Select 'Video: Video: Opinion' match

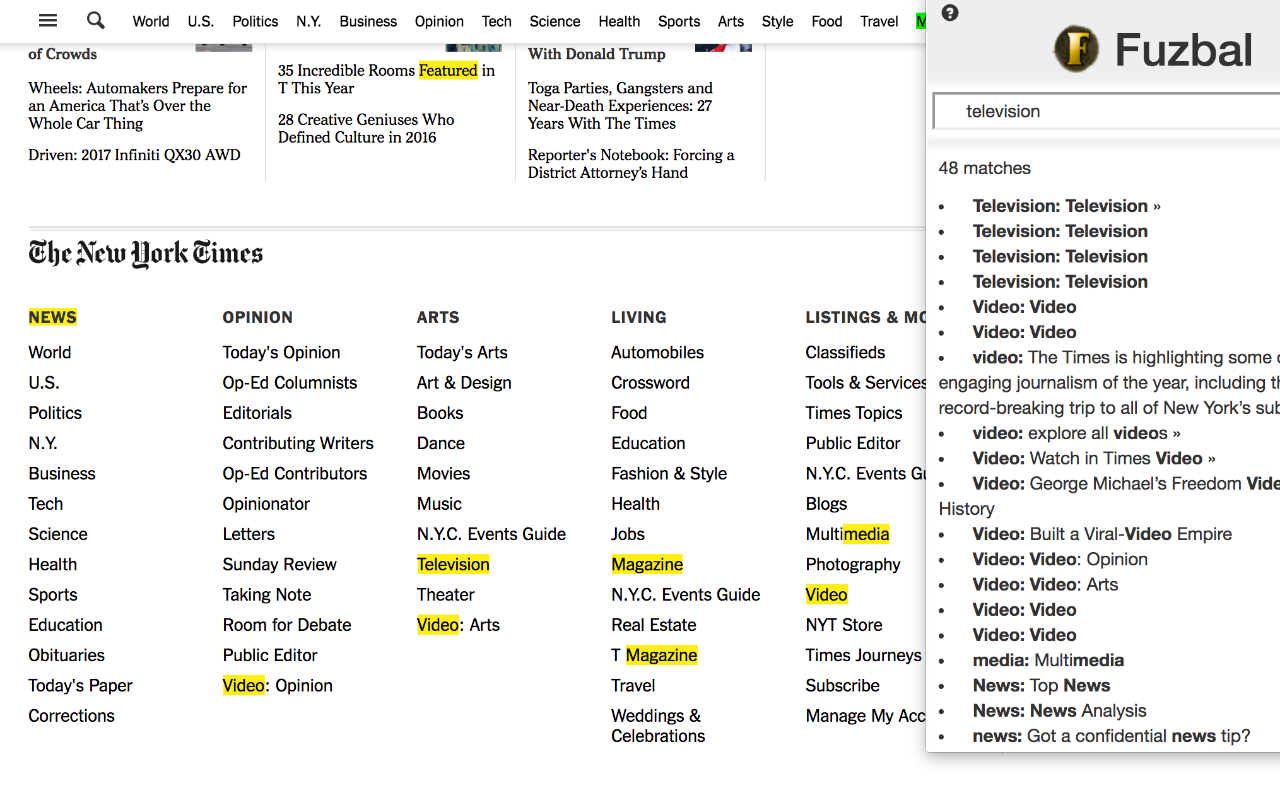(x=1060, y=559)
